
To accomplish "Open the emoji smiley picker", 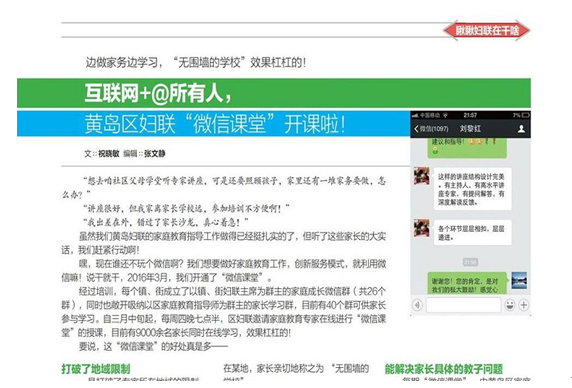I will pos(510,305).
